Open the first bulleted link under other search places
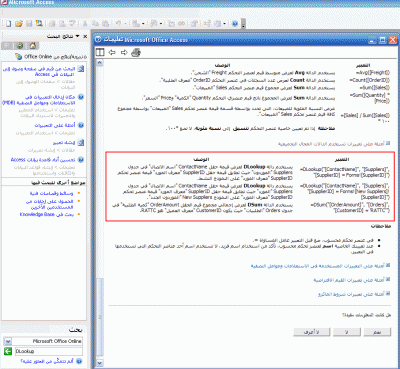Image resolution: width=400 pixels, height=369 pixels. click(51, 193)
